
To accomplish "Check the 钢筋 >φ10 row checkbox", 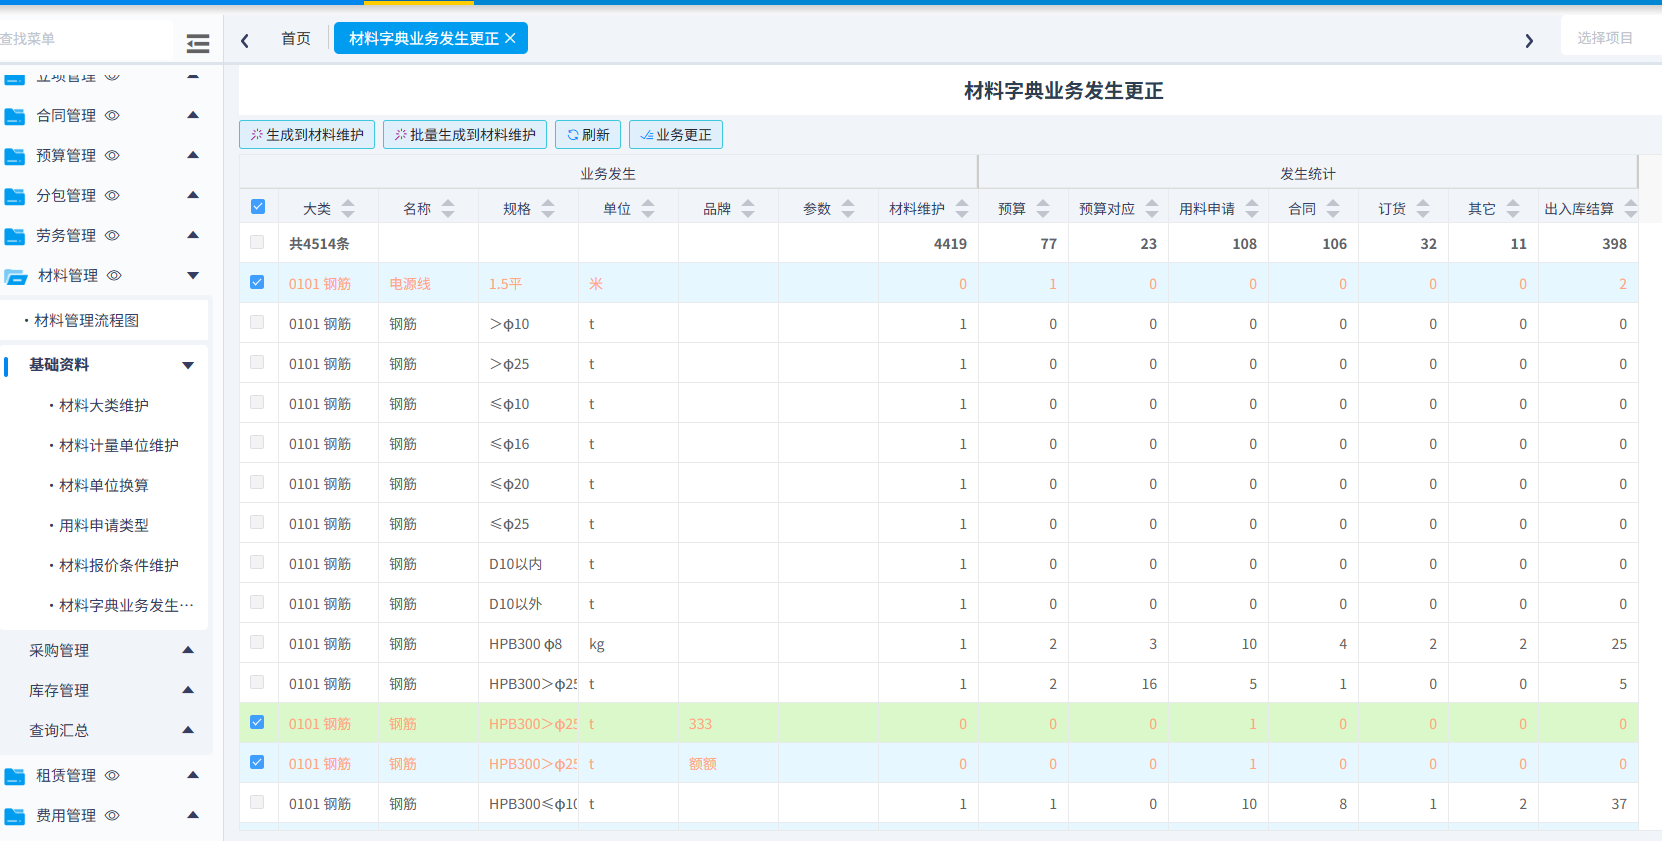I will [x=257, y=322].
